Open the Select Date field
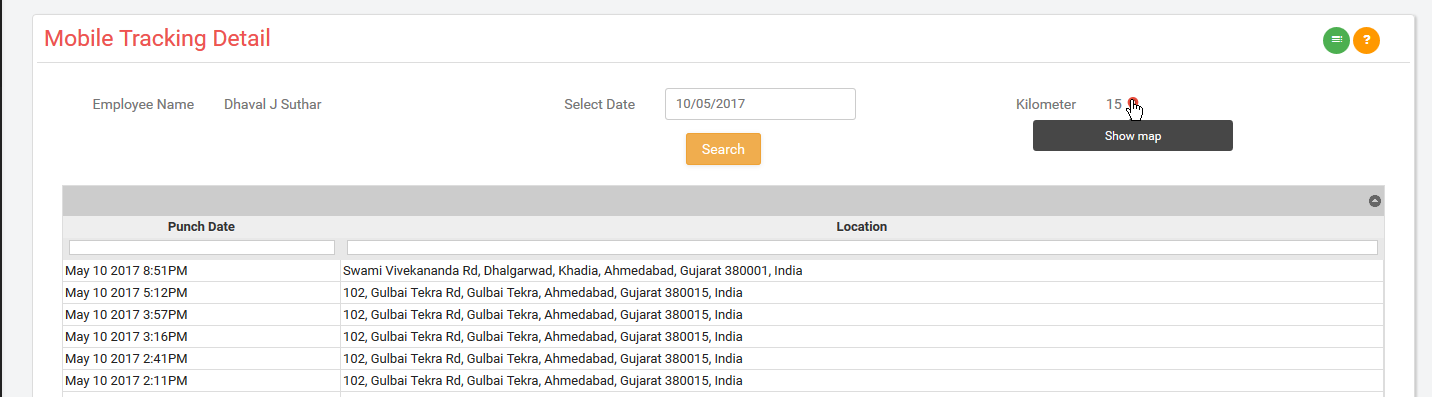1432x397 pixels. [x=760, y=104]
